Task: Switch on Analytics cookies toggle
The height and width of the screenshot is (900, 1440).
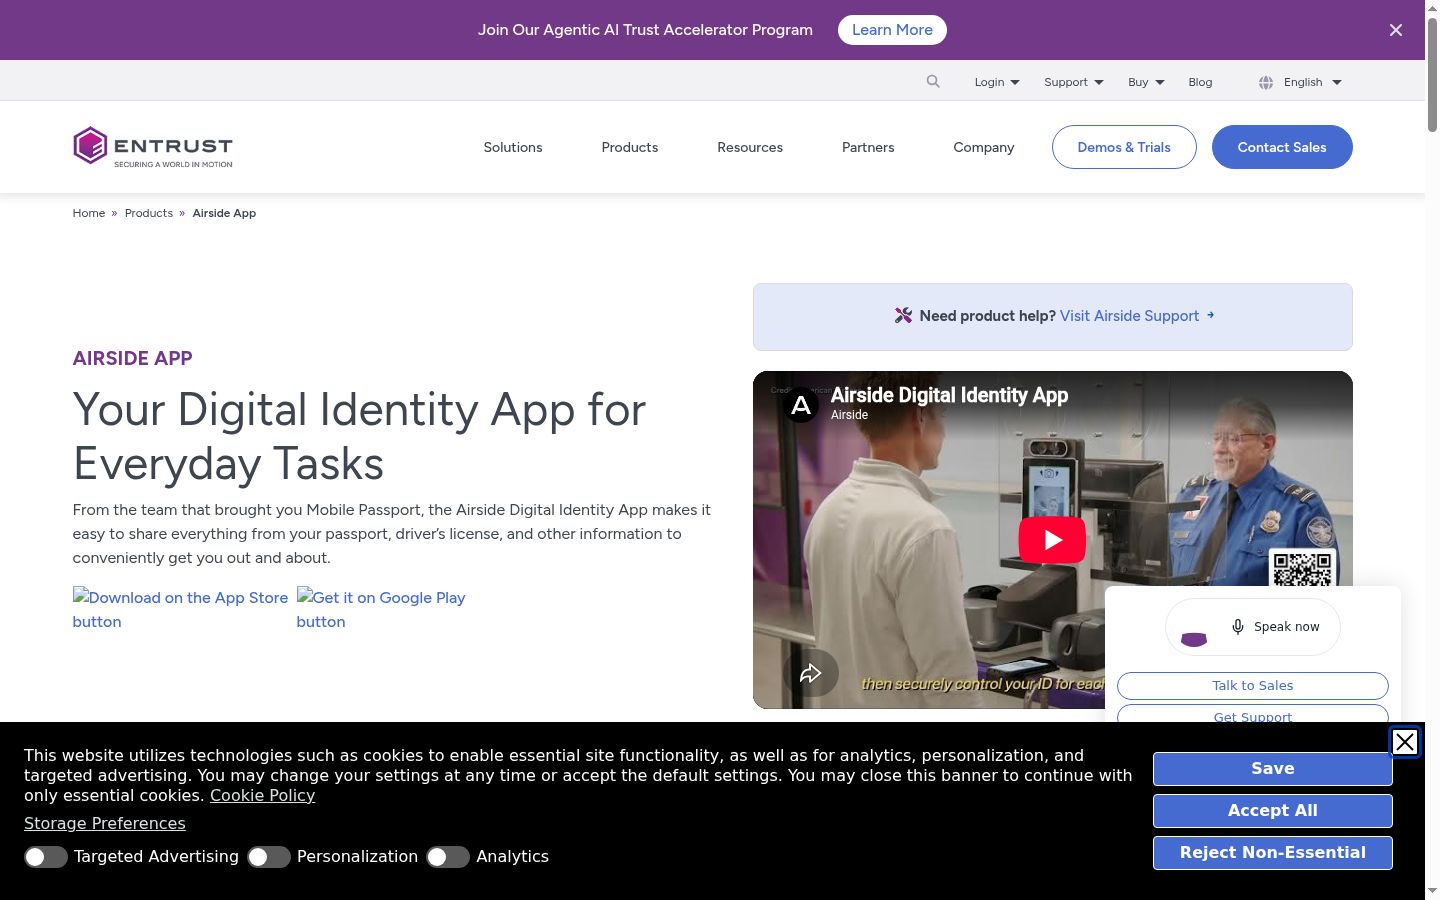Action: tap(448, 857)
